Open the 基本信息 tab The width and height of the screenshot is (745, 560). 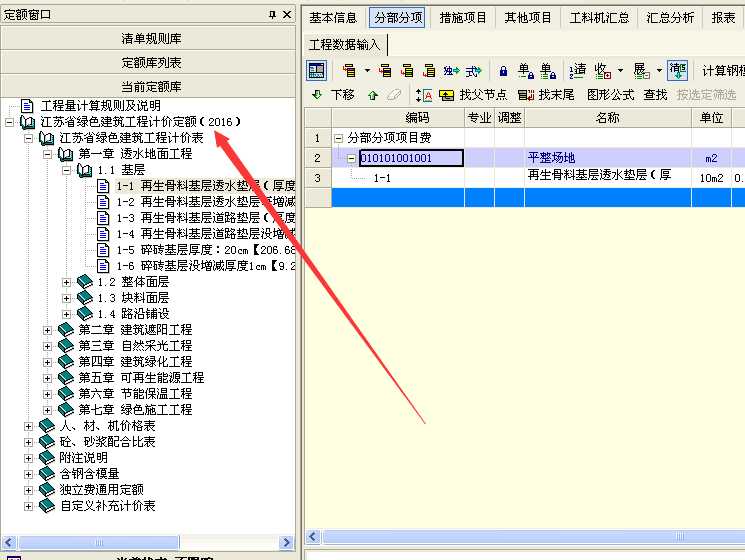[x=333, y=18]
